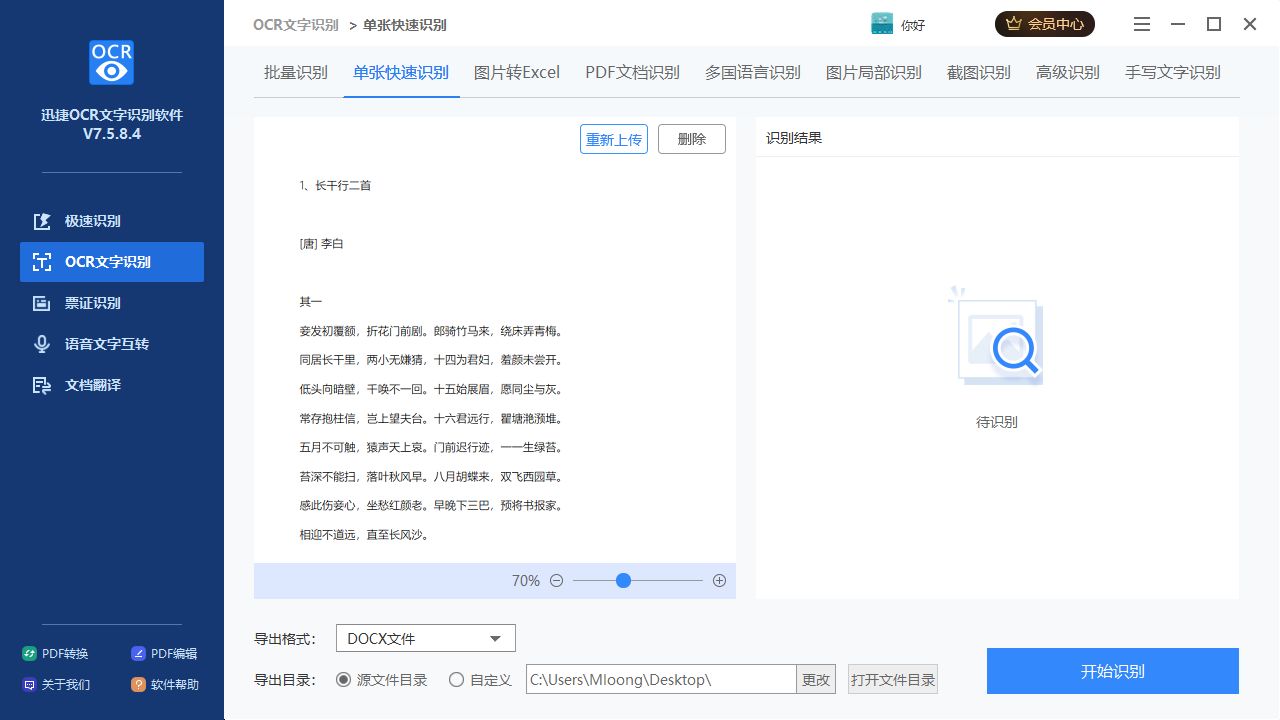The image size is (1280, 720).
Task: Switch to the 图片局部识别 tab
Action: coord(874,72)
